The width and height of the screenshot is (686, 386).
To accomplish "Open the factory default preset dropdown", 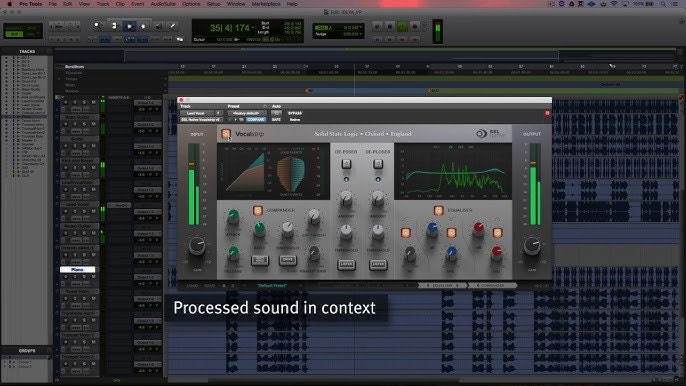I will coord(246,113).
